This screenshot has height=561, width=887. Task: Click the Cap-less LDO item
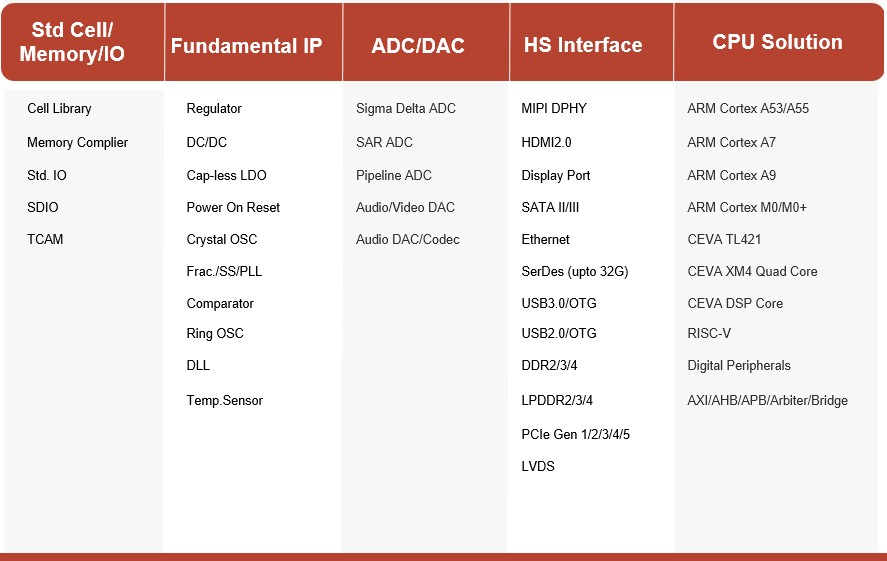coord(226,175)
